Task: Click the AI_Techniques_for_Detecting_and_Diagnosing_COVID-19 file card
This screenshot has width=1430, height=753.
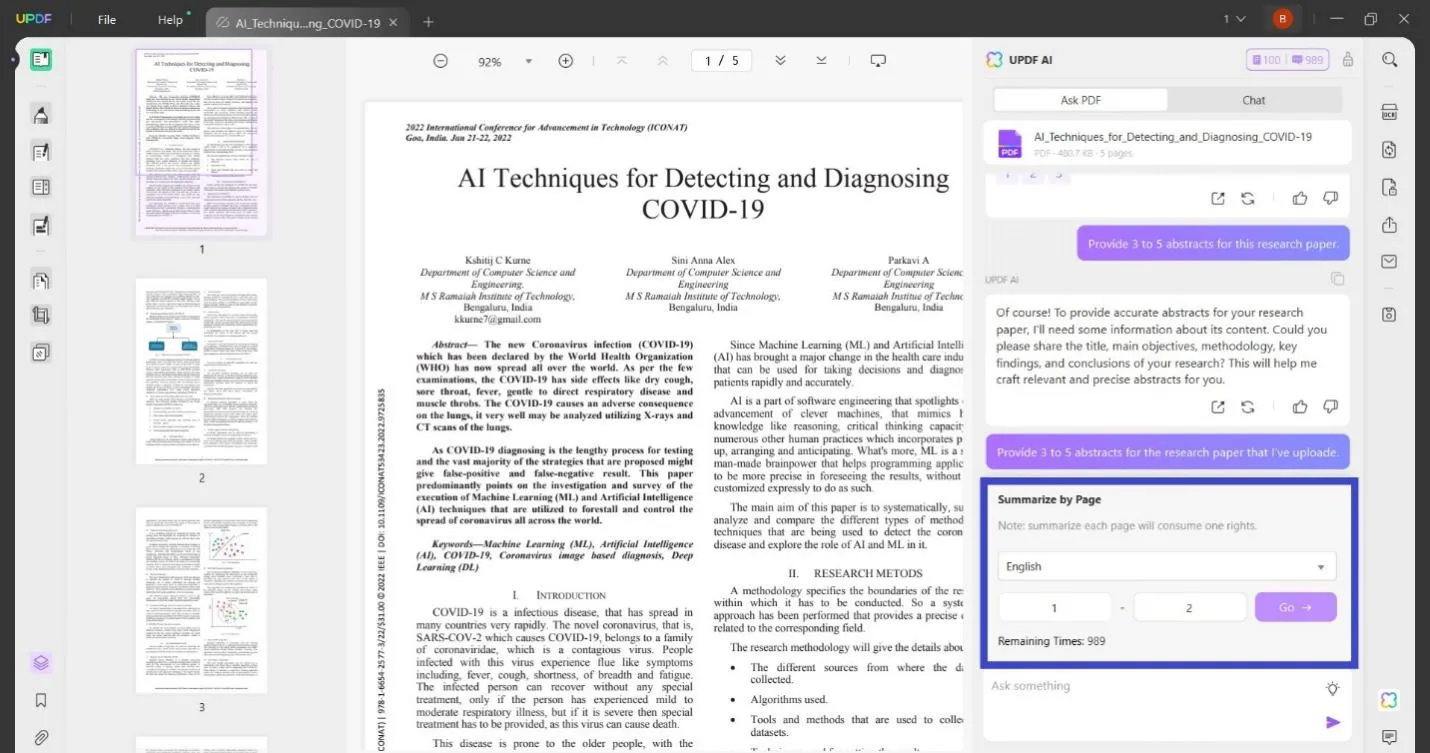Action: click(x=1167, y=143)
